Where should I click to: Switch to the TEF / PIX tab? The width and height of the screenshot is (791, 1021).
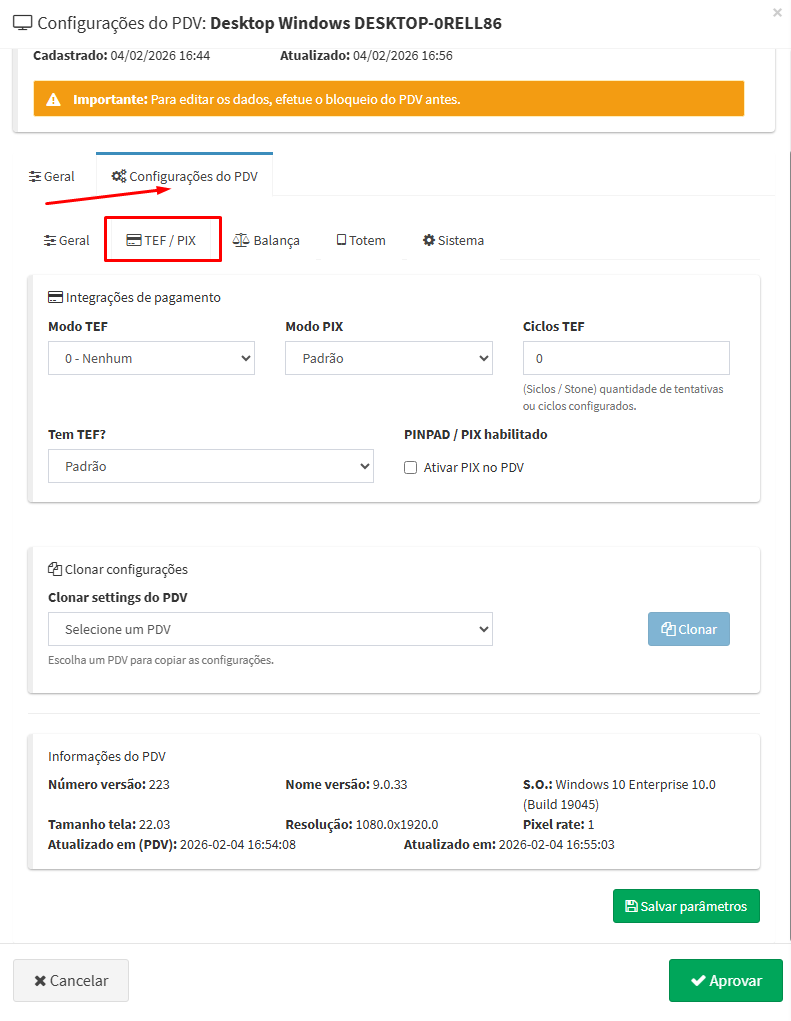pyautogui.click(x=162, y=240)
